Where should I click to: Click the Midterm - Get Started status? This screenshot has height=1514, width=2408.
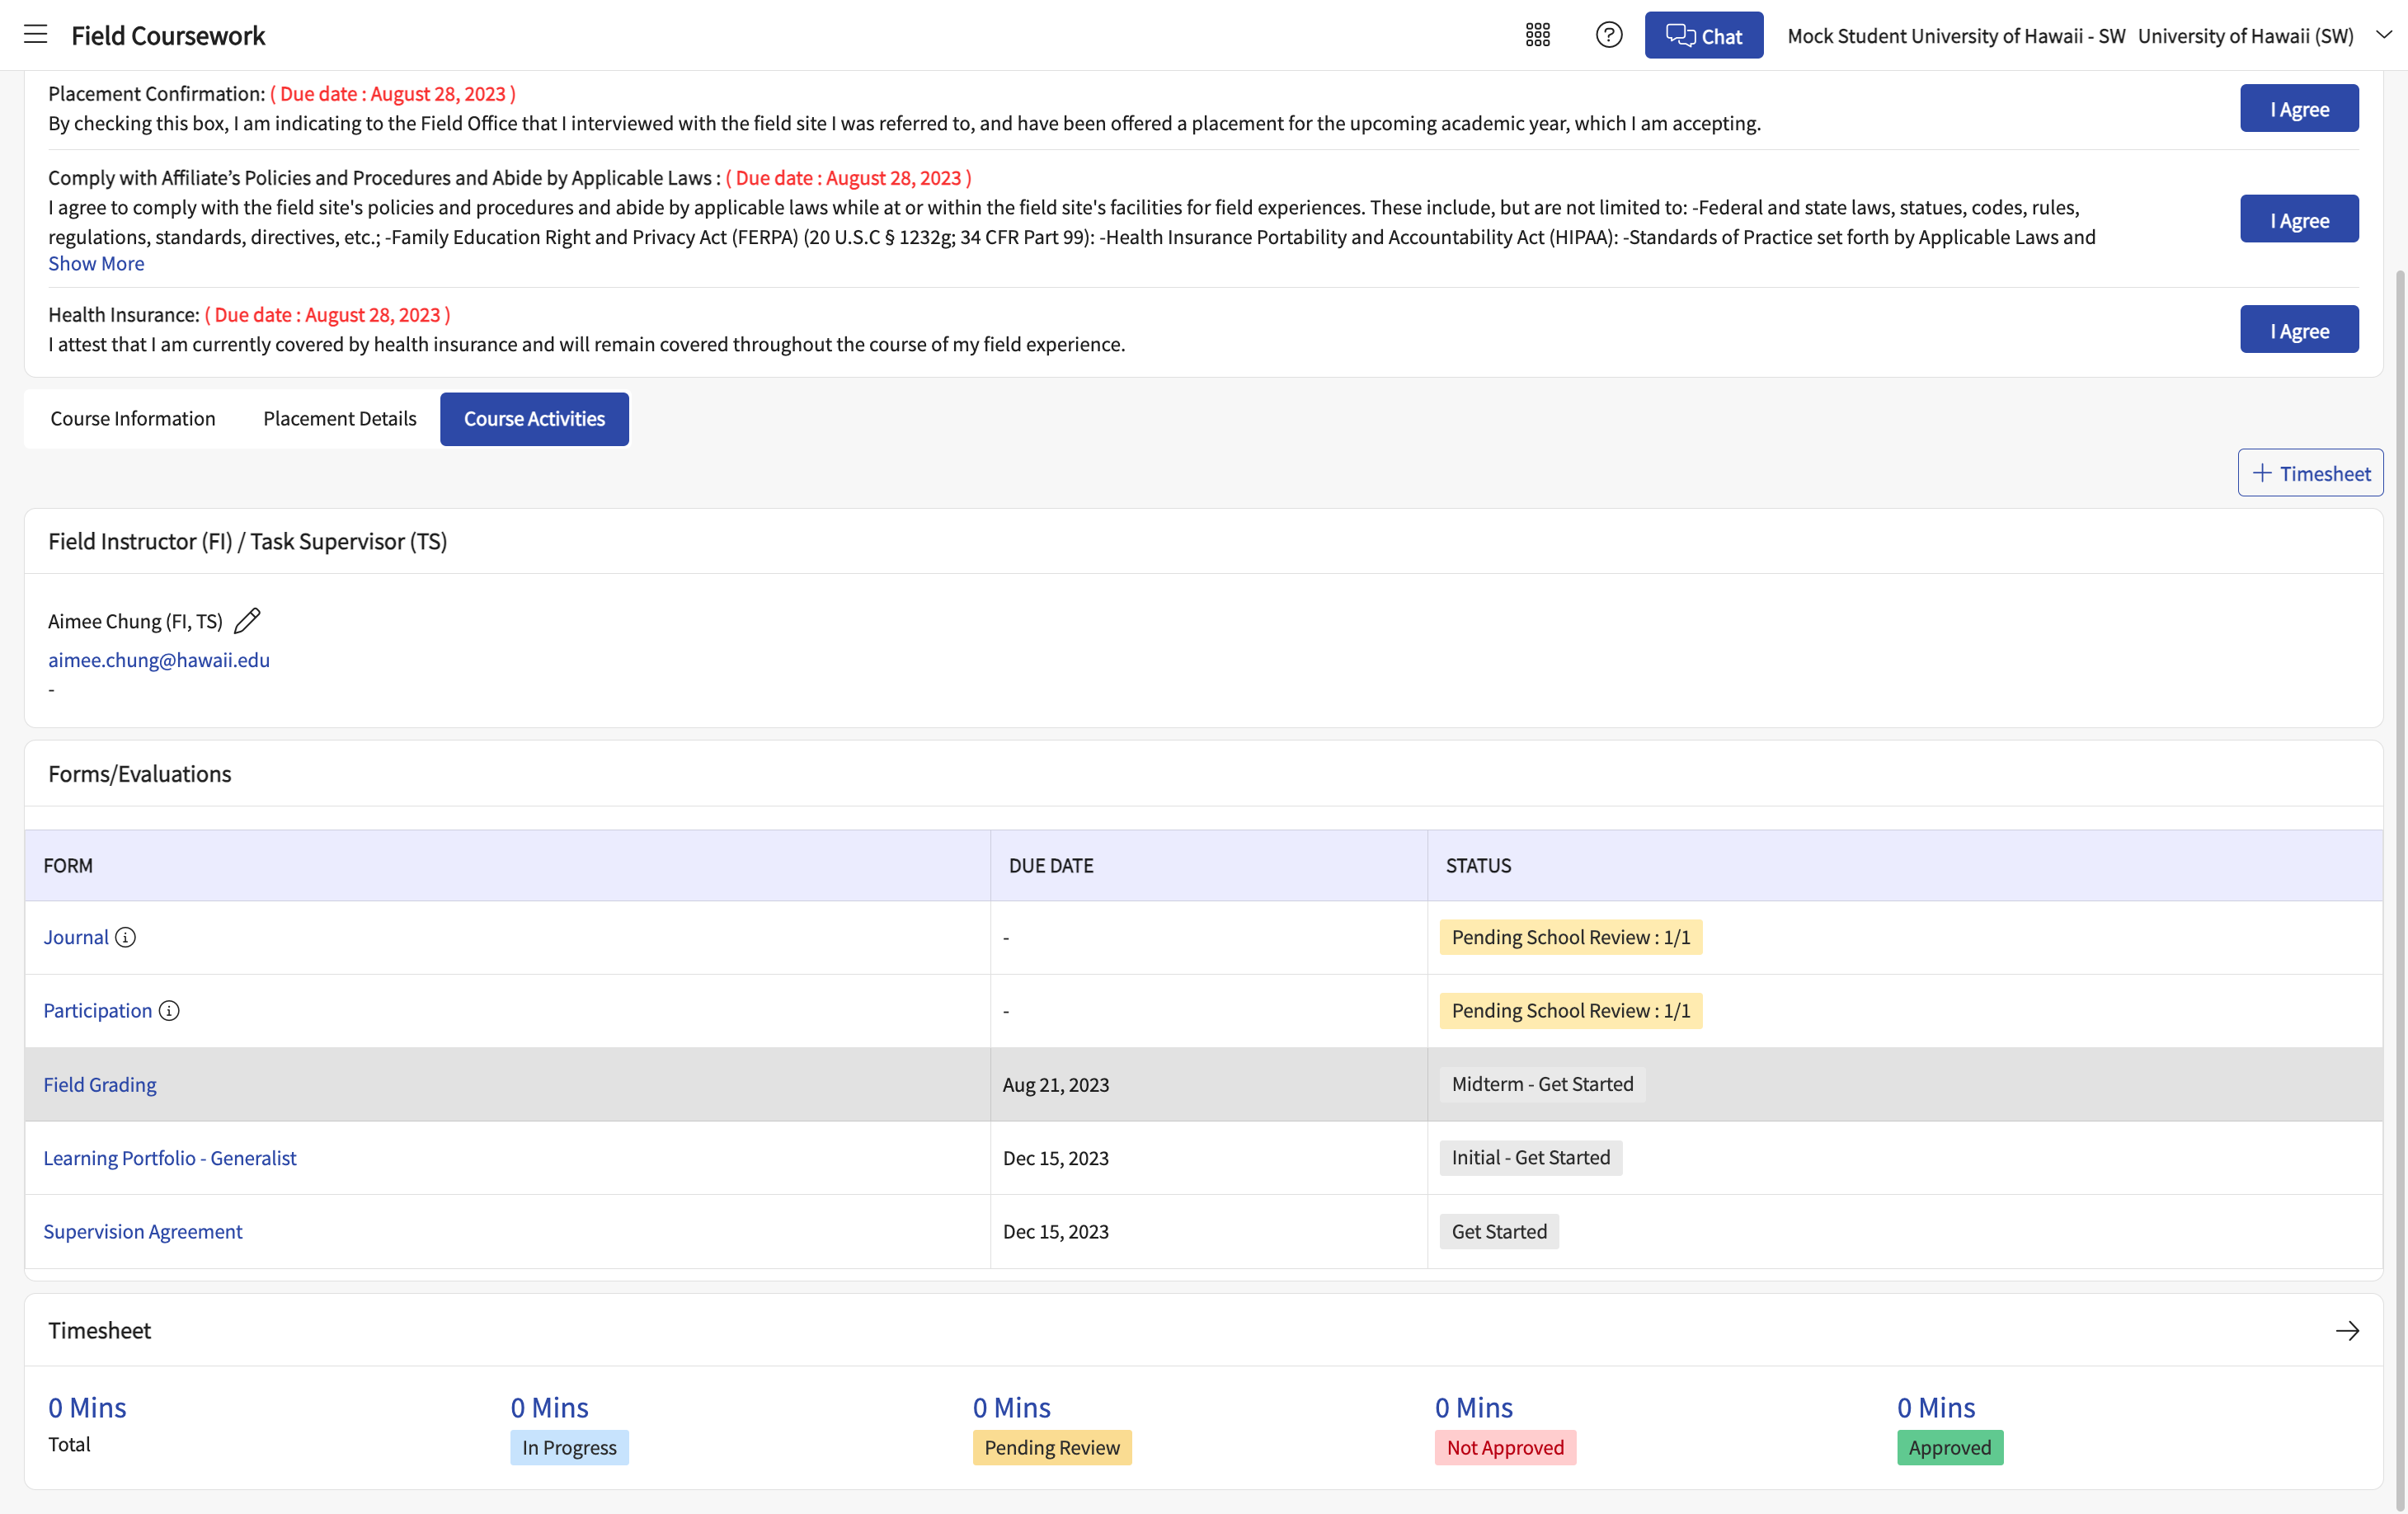pyautogui.click(x=1542, y=1084)
